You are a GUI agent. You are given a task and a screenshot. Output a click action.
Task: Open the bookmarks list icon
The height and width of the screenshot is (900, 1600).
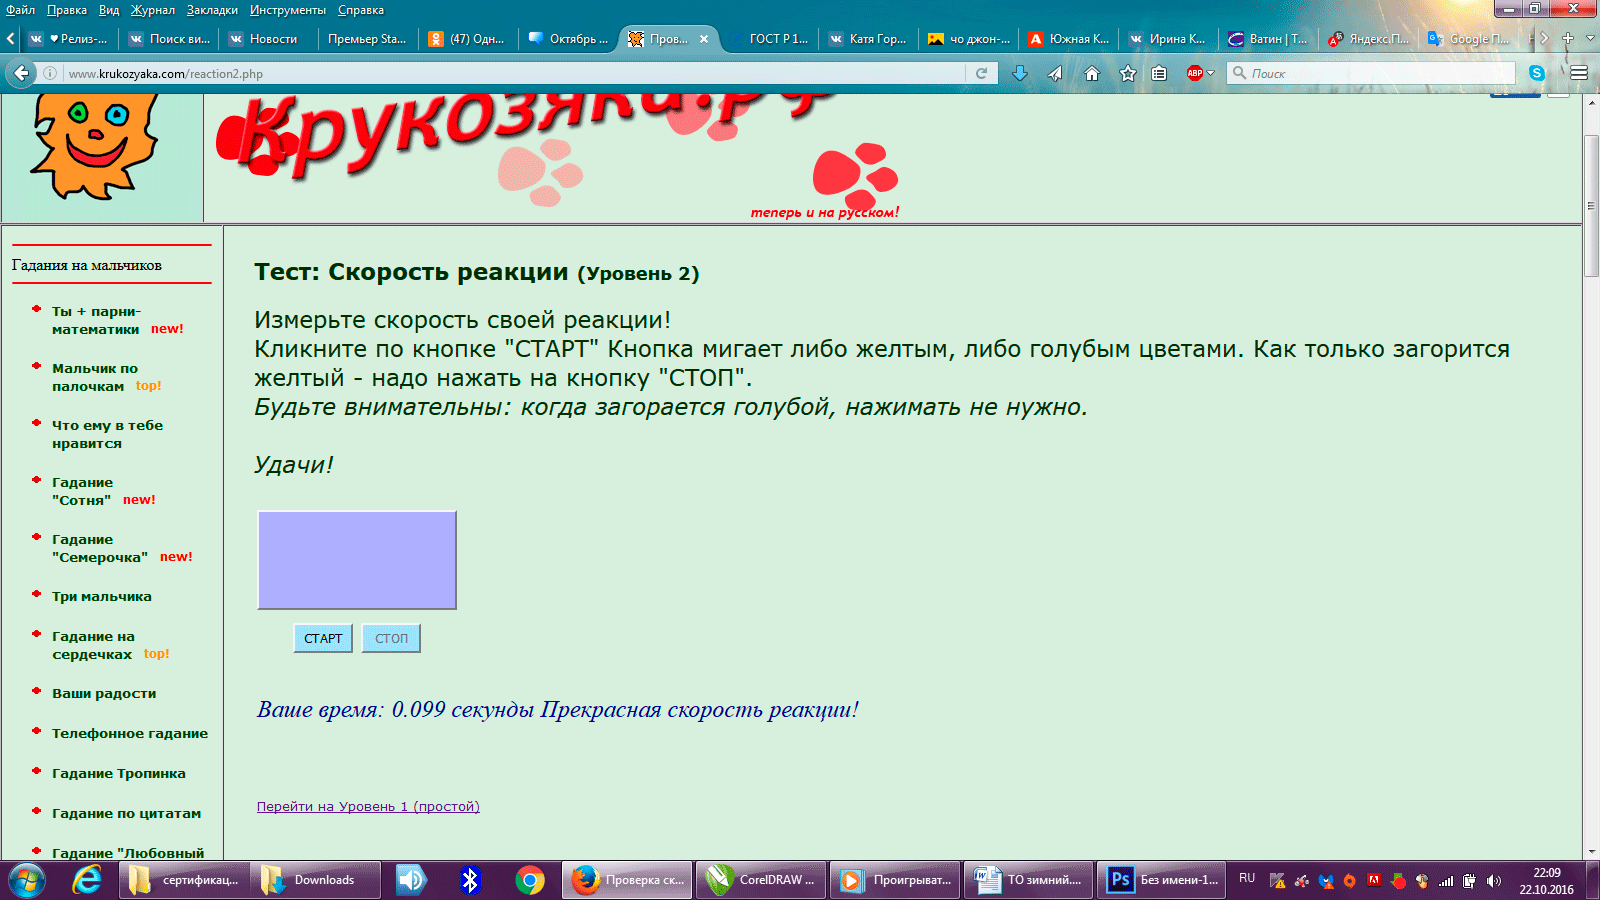pyautogui.click(x=1159, y=73)
